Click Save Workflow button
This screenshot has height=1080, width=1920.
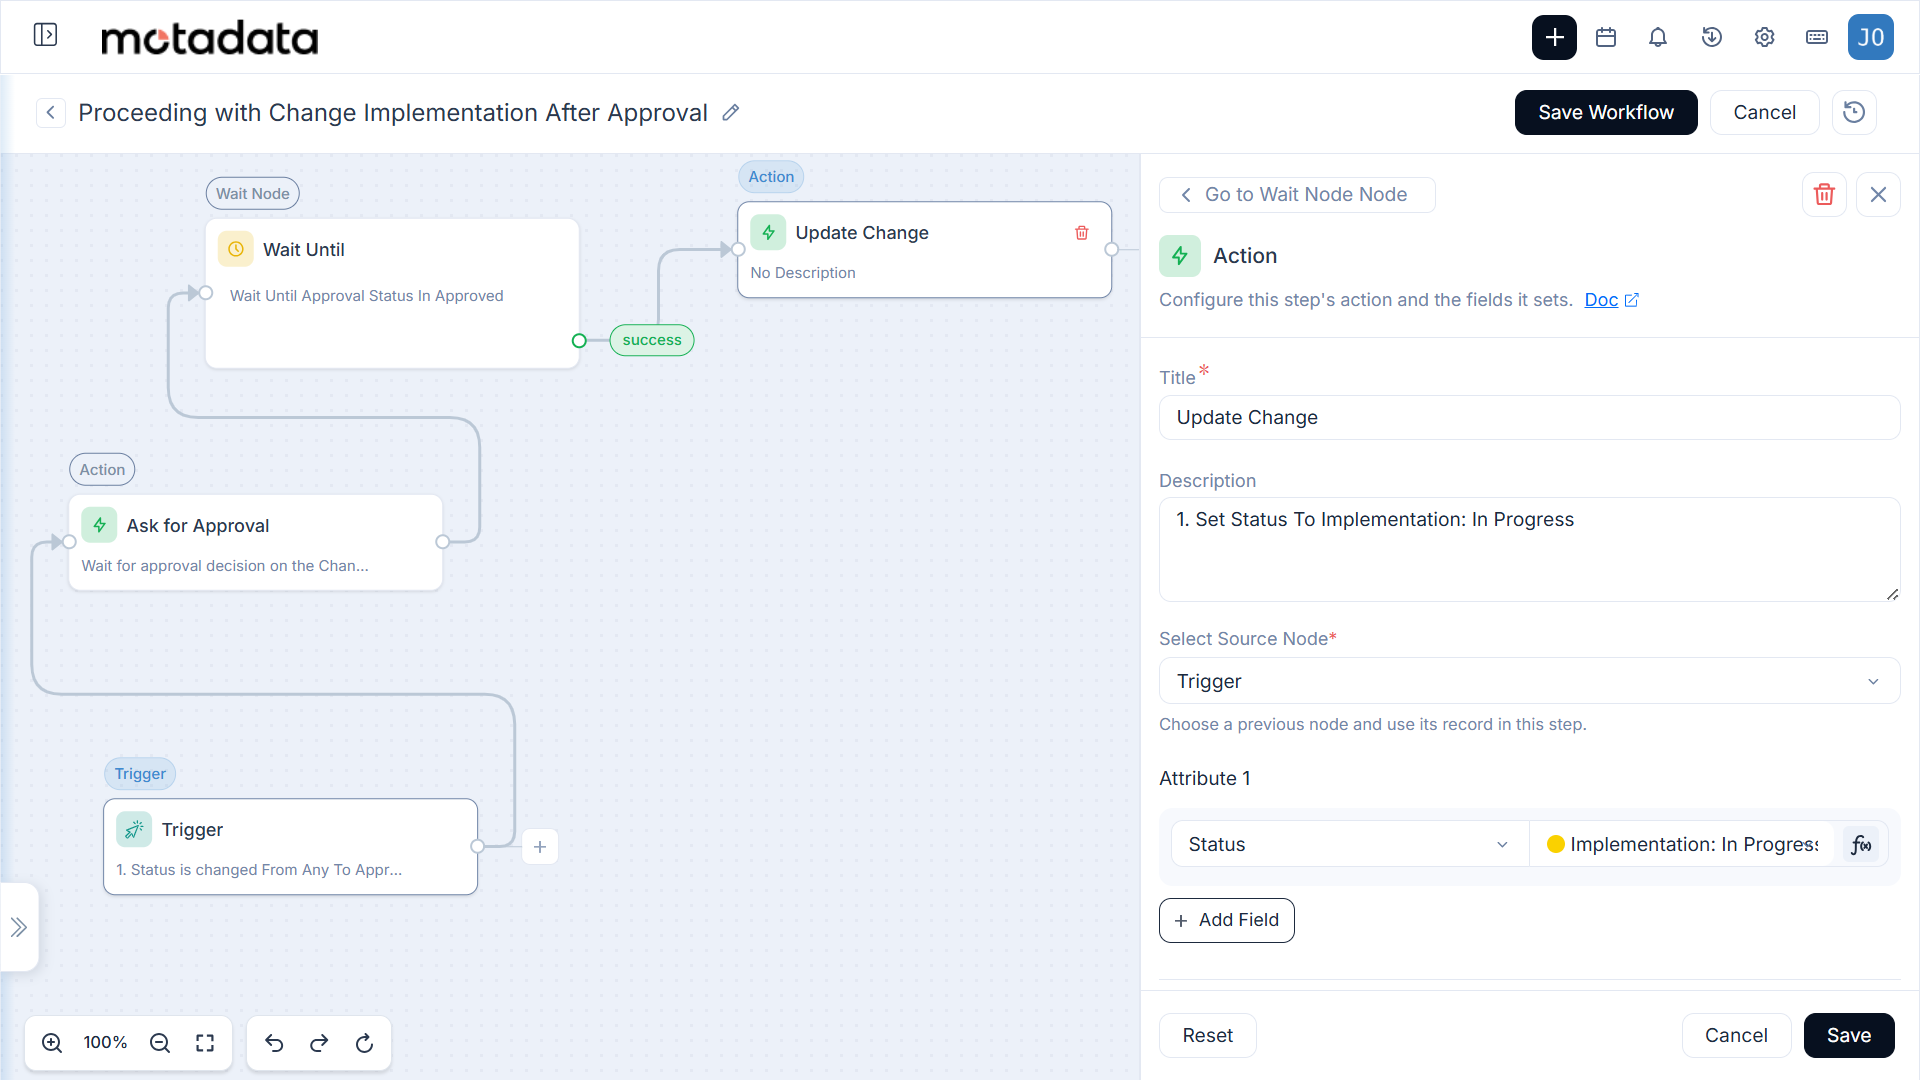click(x=1606, y=112)
